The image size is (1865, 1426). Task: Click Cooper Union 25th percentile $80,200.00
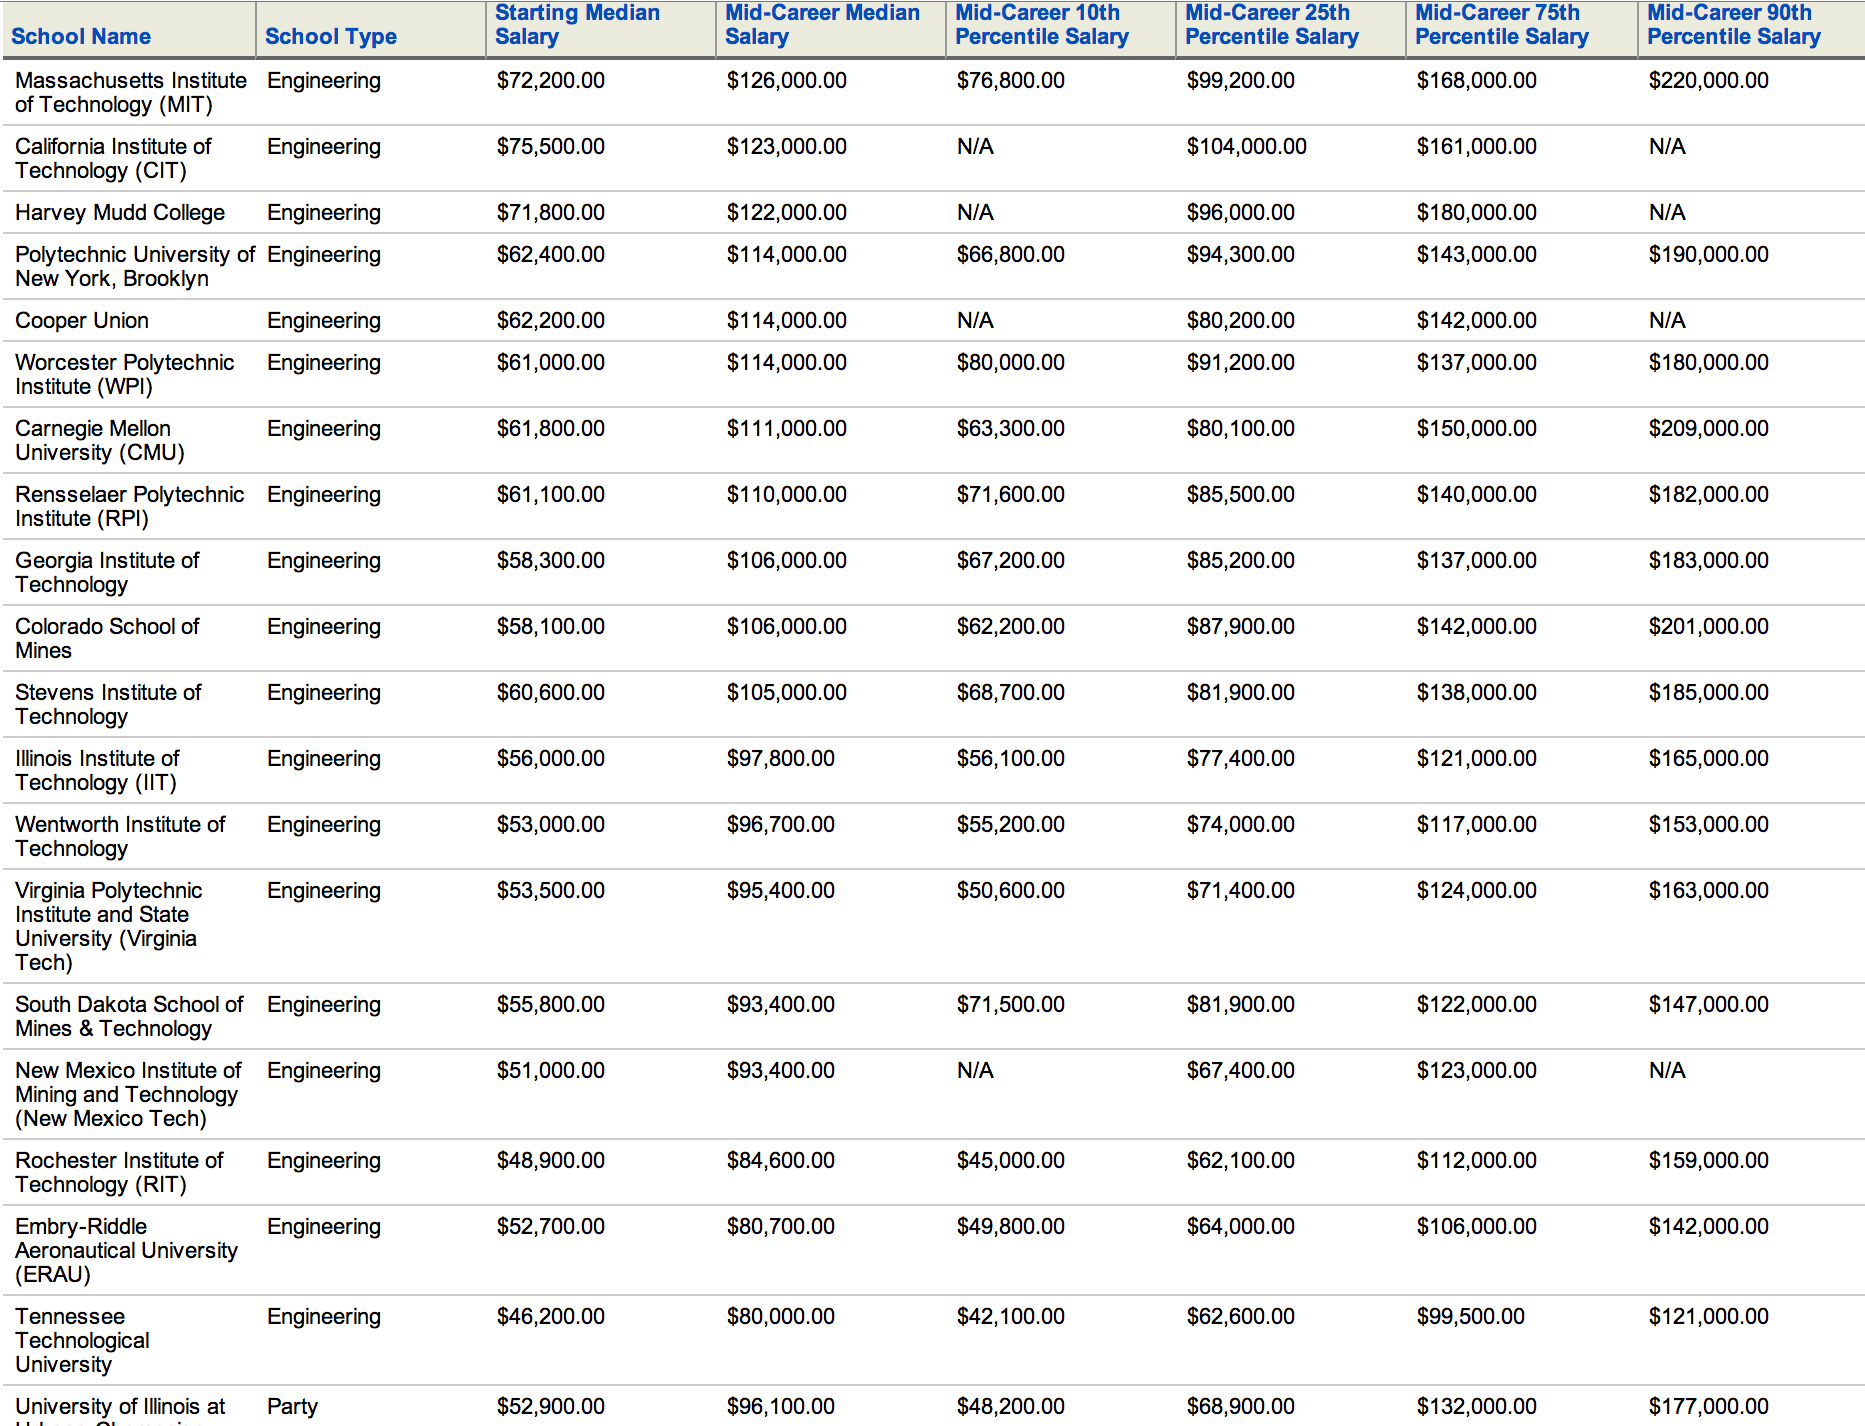[1241, 320]
